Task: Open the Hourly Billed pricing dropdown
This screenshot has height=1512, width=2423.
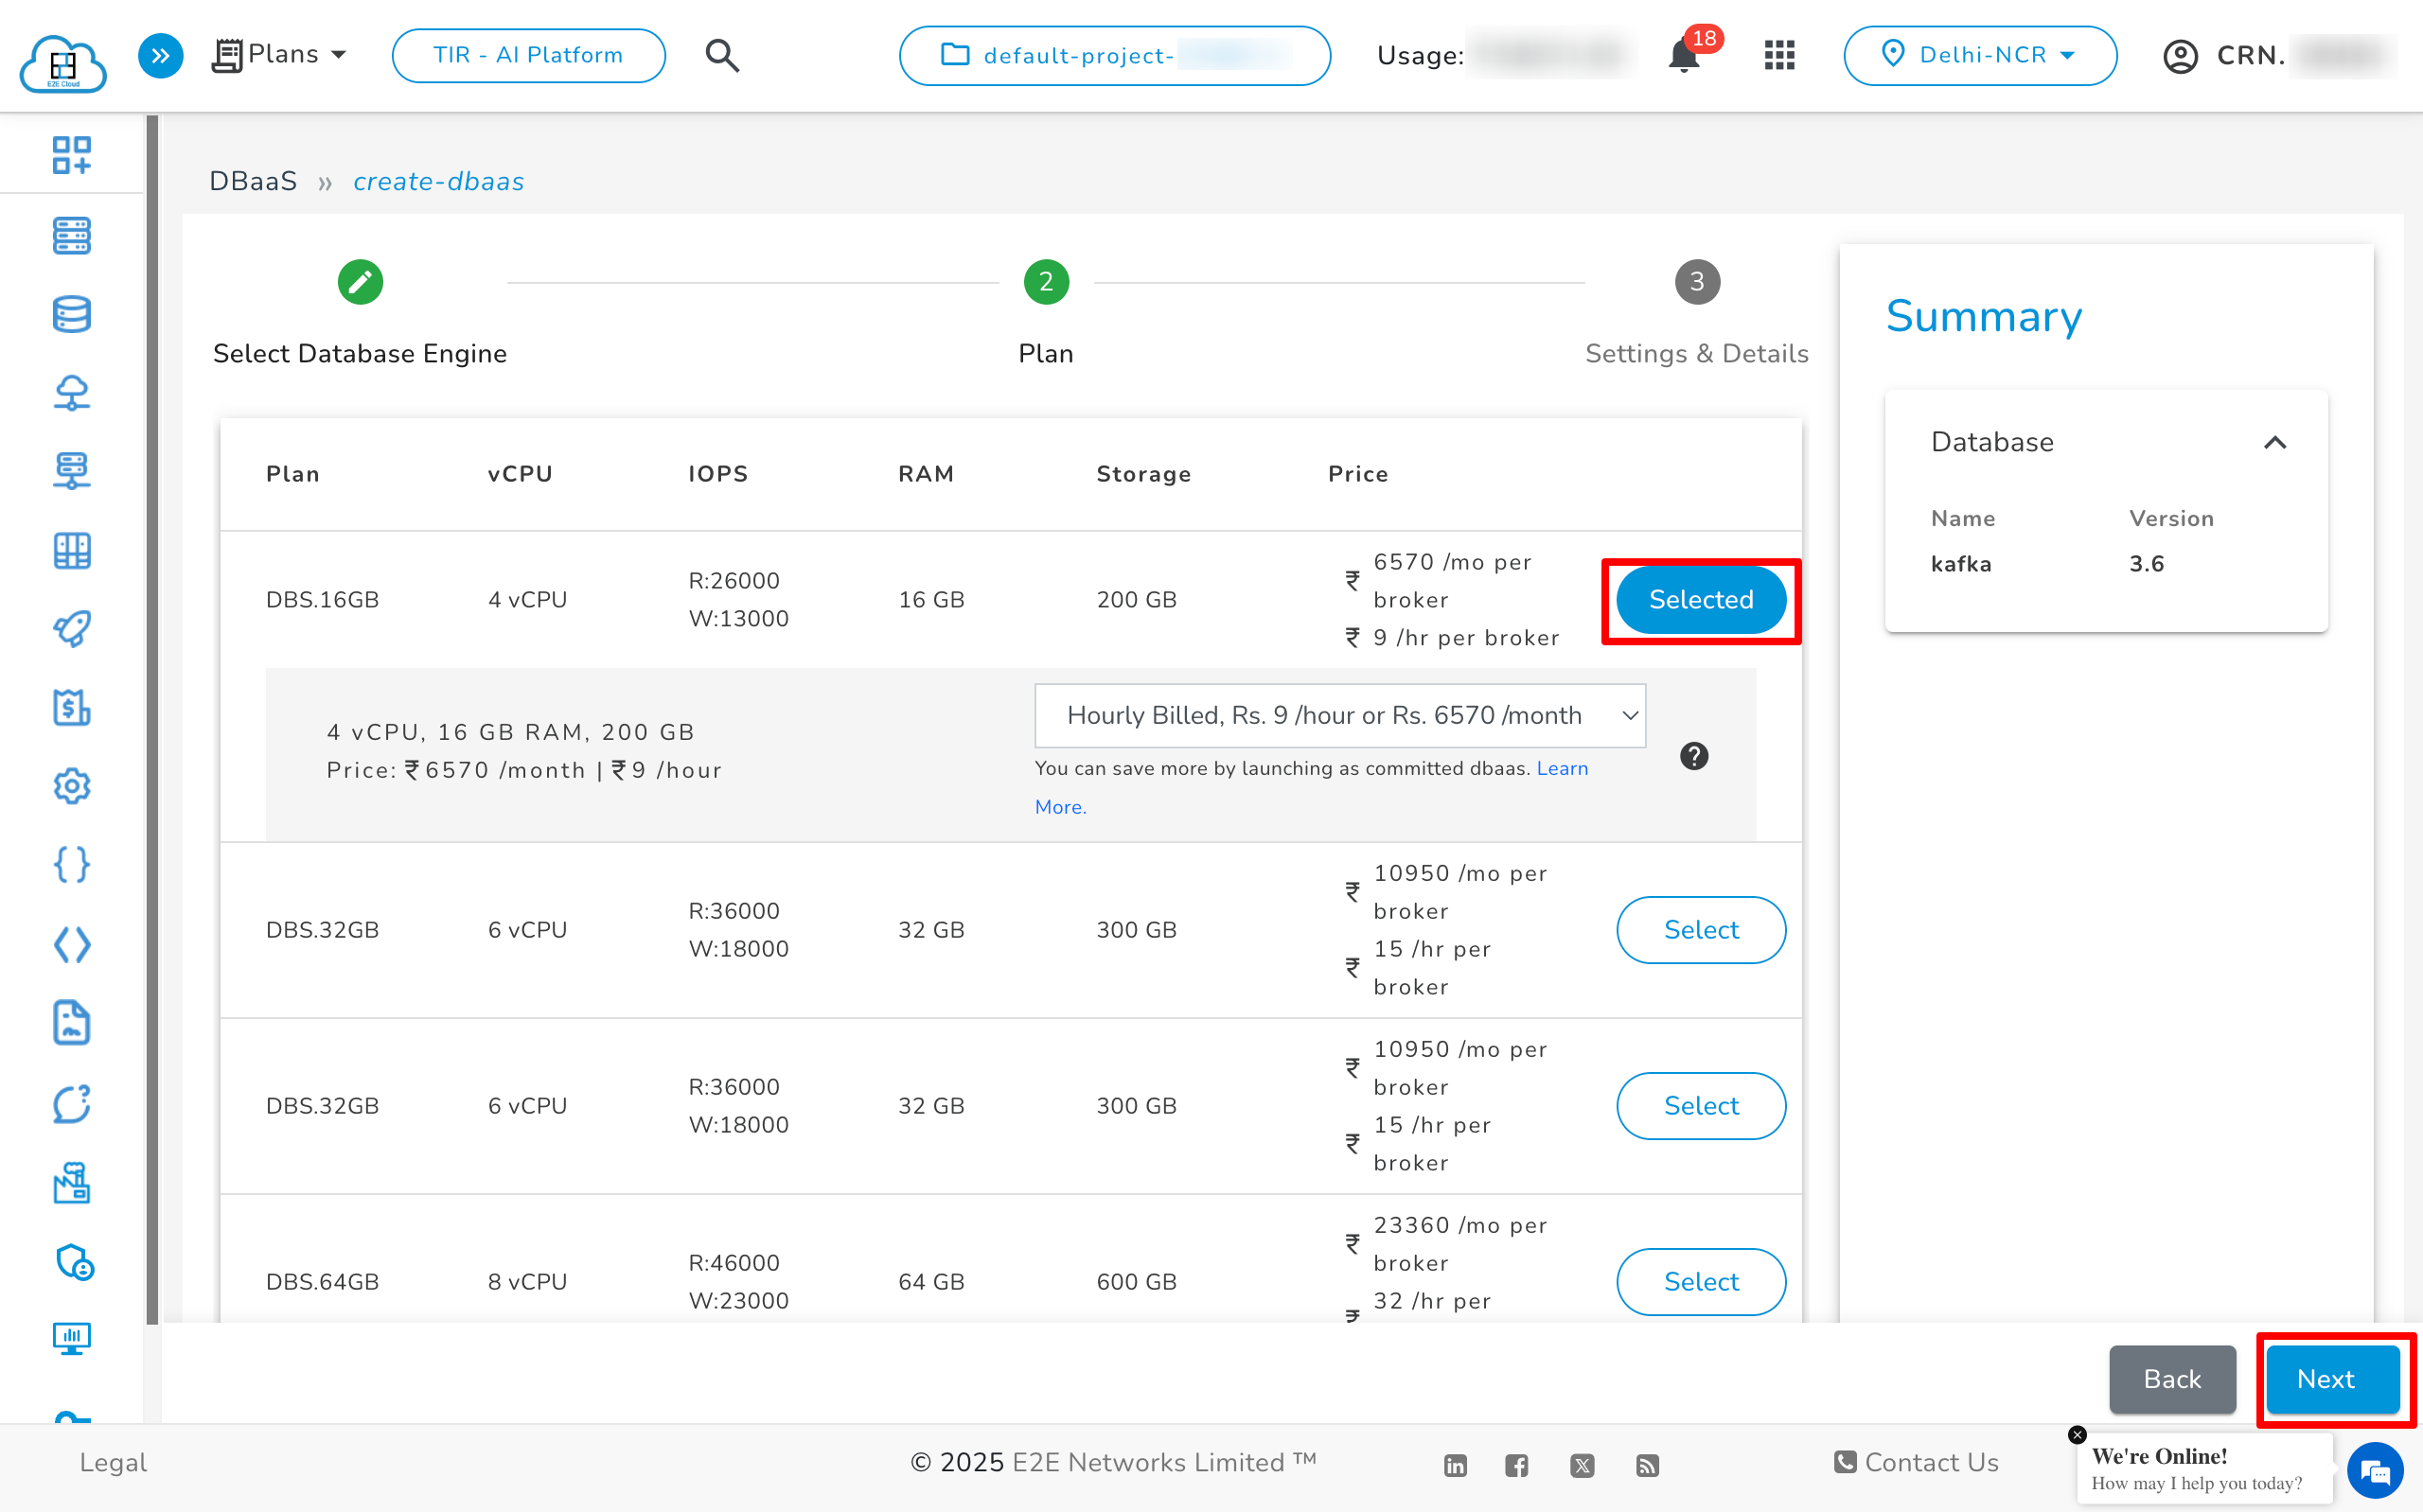Action: pyautogui.click(x=1340, y=716)
